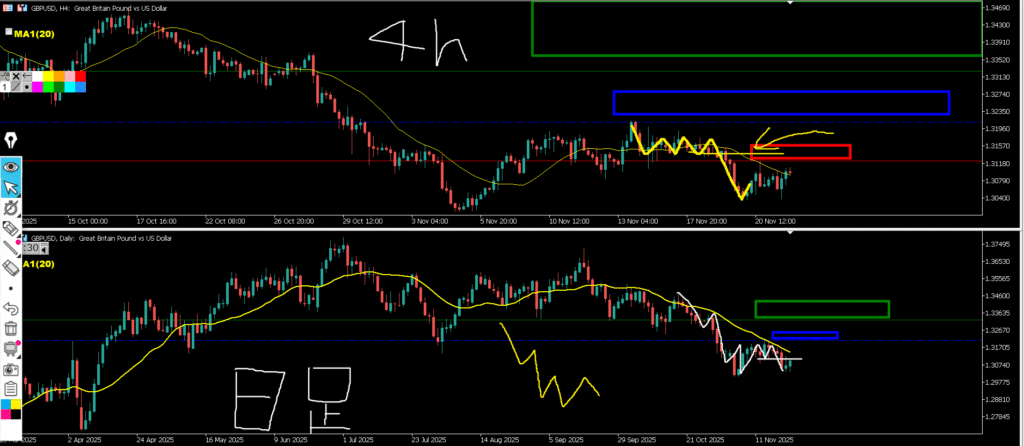Click the GBPUSD H4 candlestick chart icon
Screen dimensions: 1024x446
[22, 8]
